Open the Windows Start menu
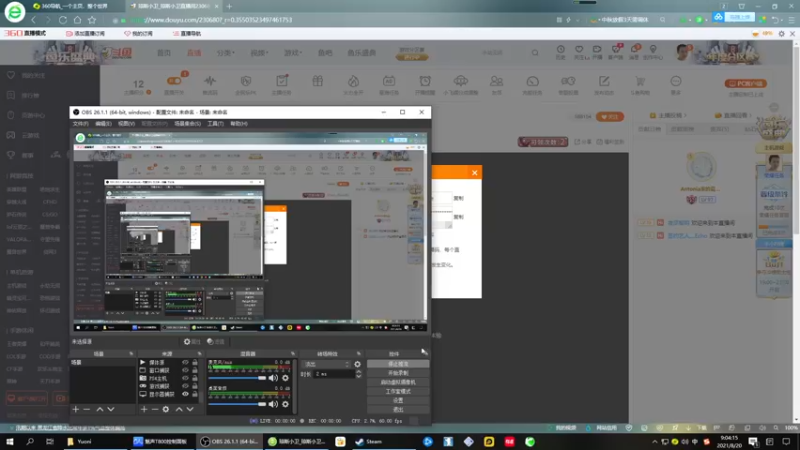 point(10,441)
